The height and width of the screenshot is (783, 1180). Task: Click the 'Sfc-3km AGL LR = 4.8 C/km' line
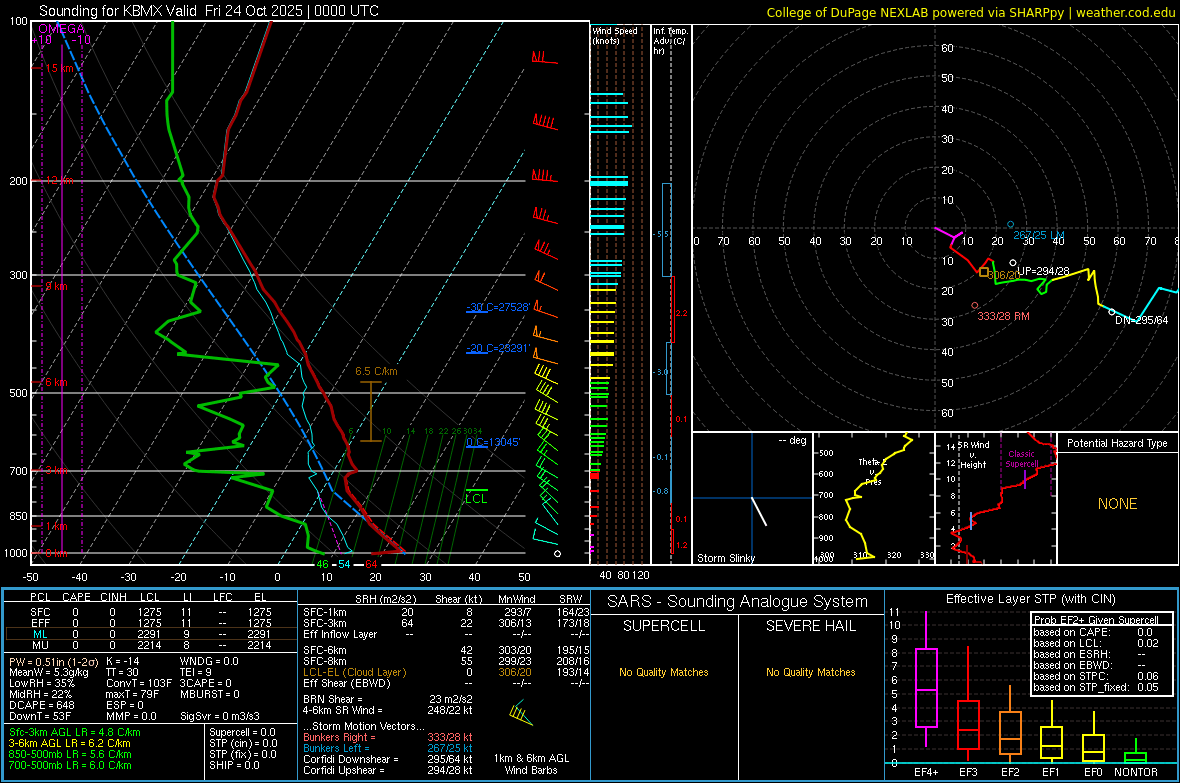point(75,732)
